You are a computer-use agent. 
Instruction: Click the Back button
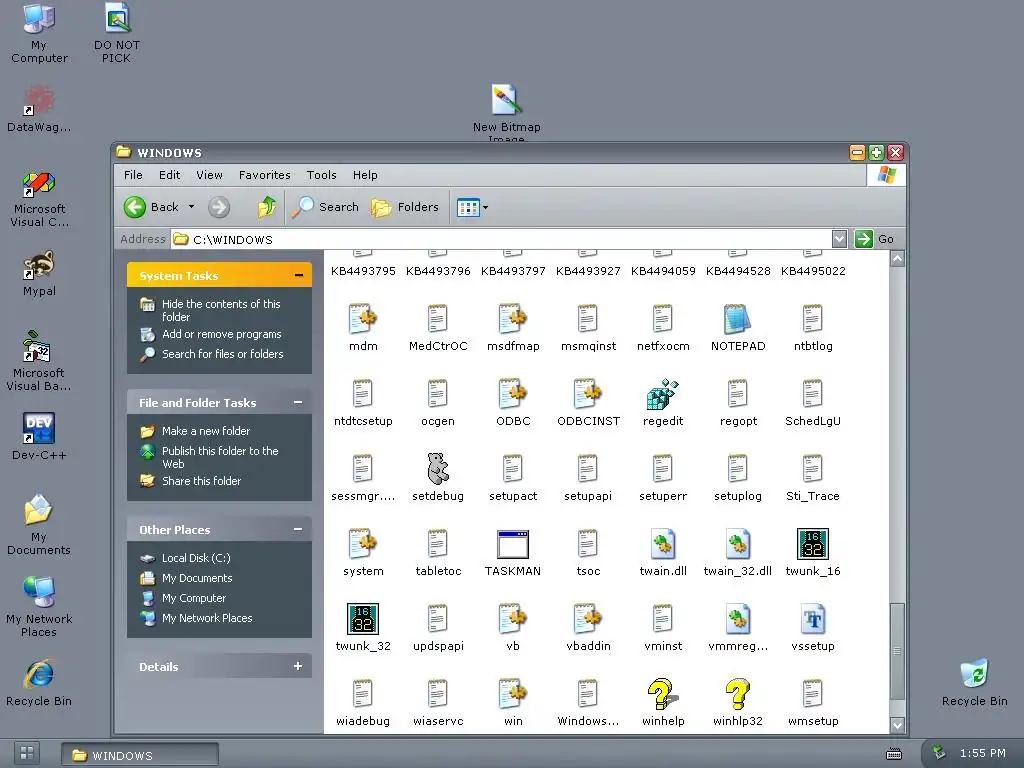click(x=152, y=207)
